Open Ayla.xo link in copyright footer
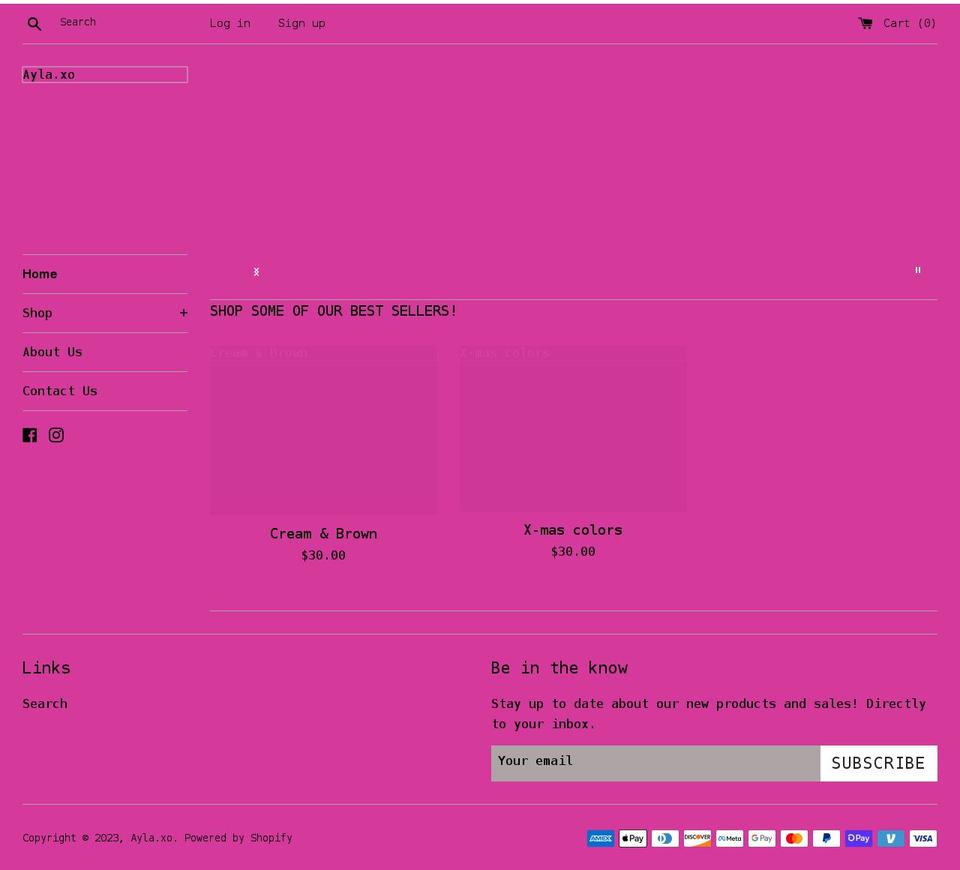The image size is (960, 870). pos(152,838)
